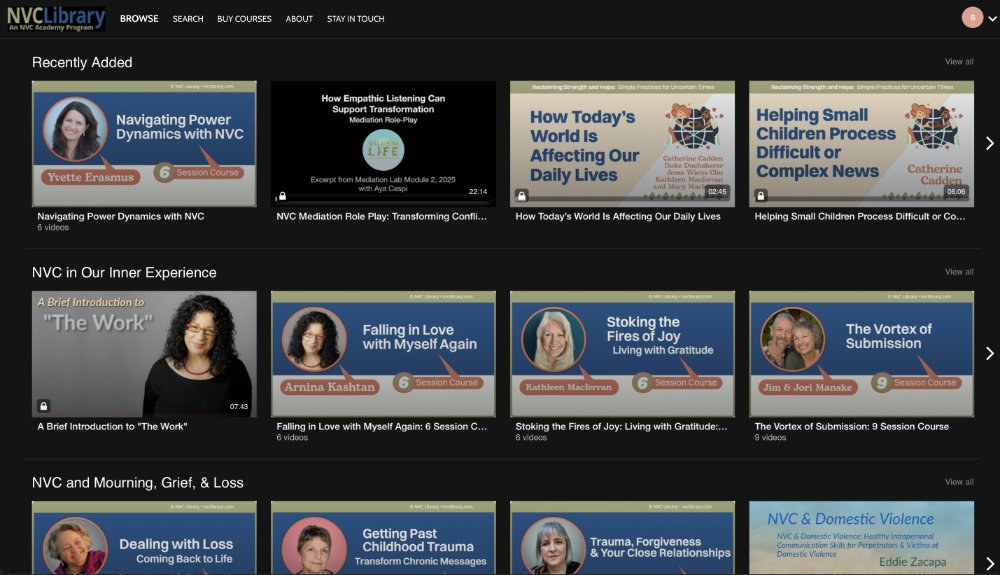View all Recently Added videos

(x=959, y=62)
